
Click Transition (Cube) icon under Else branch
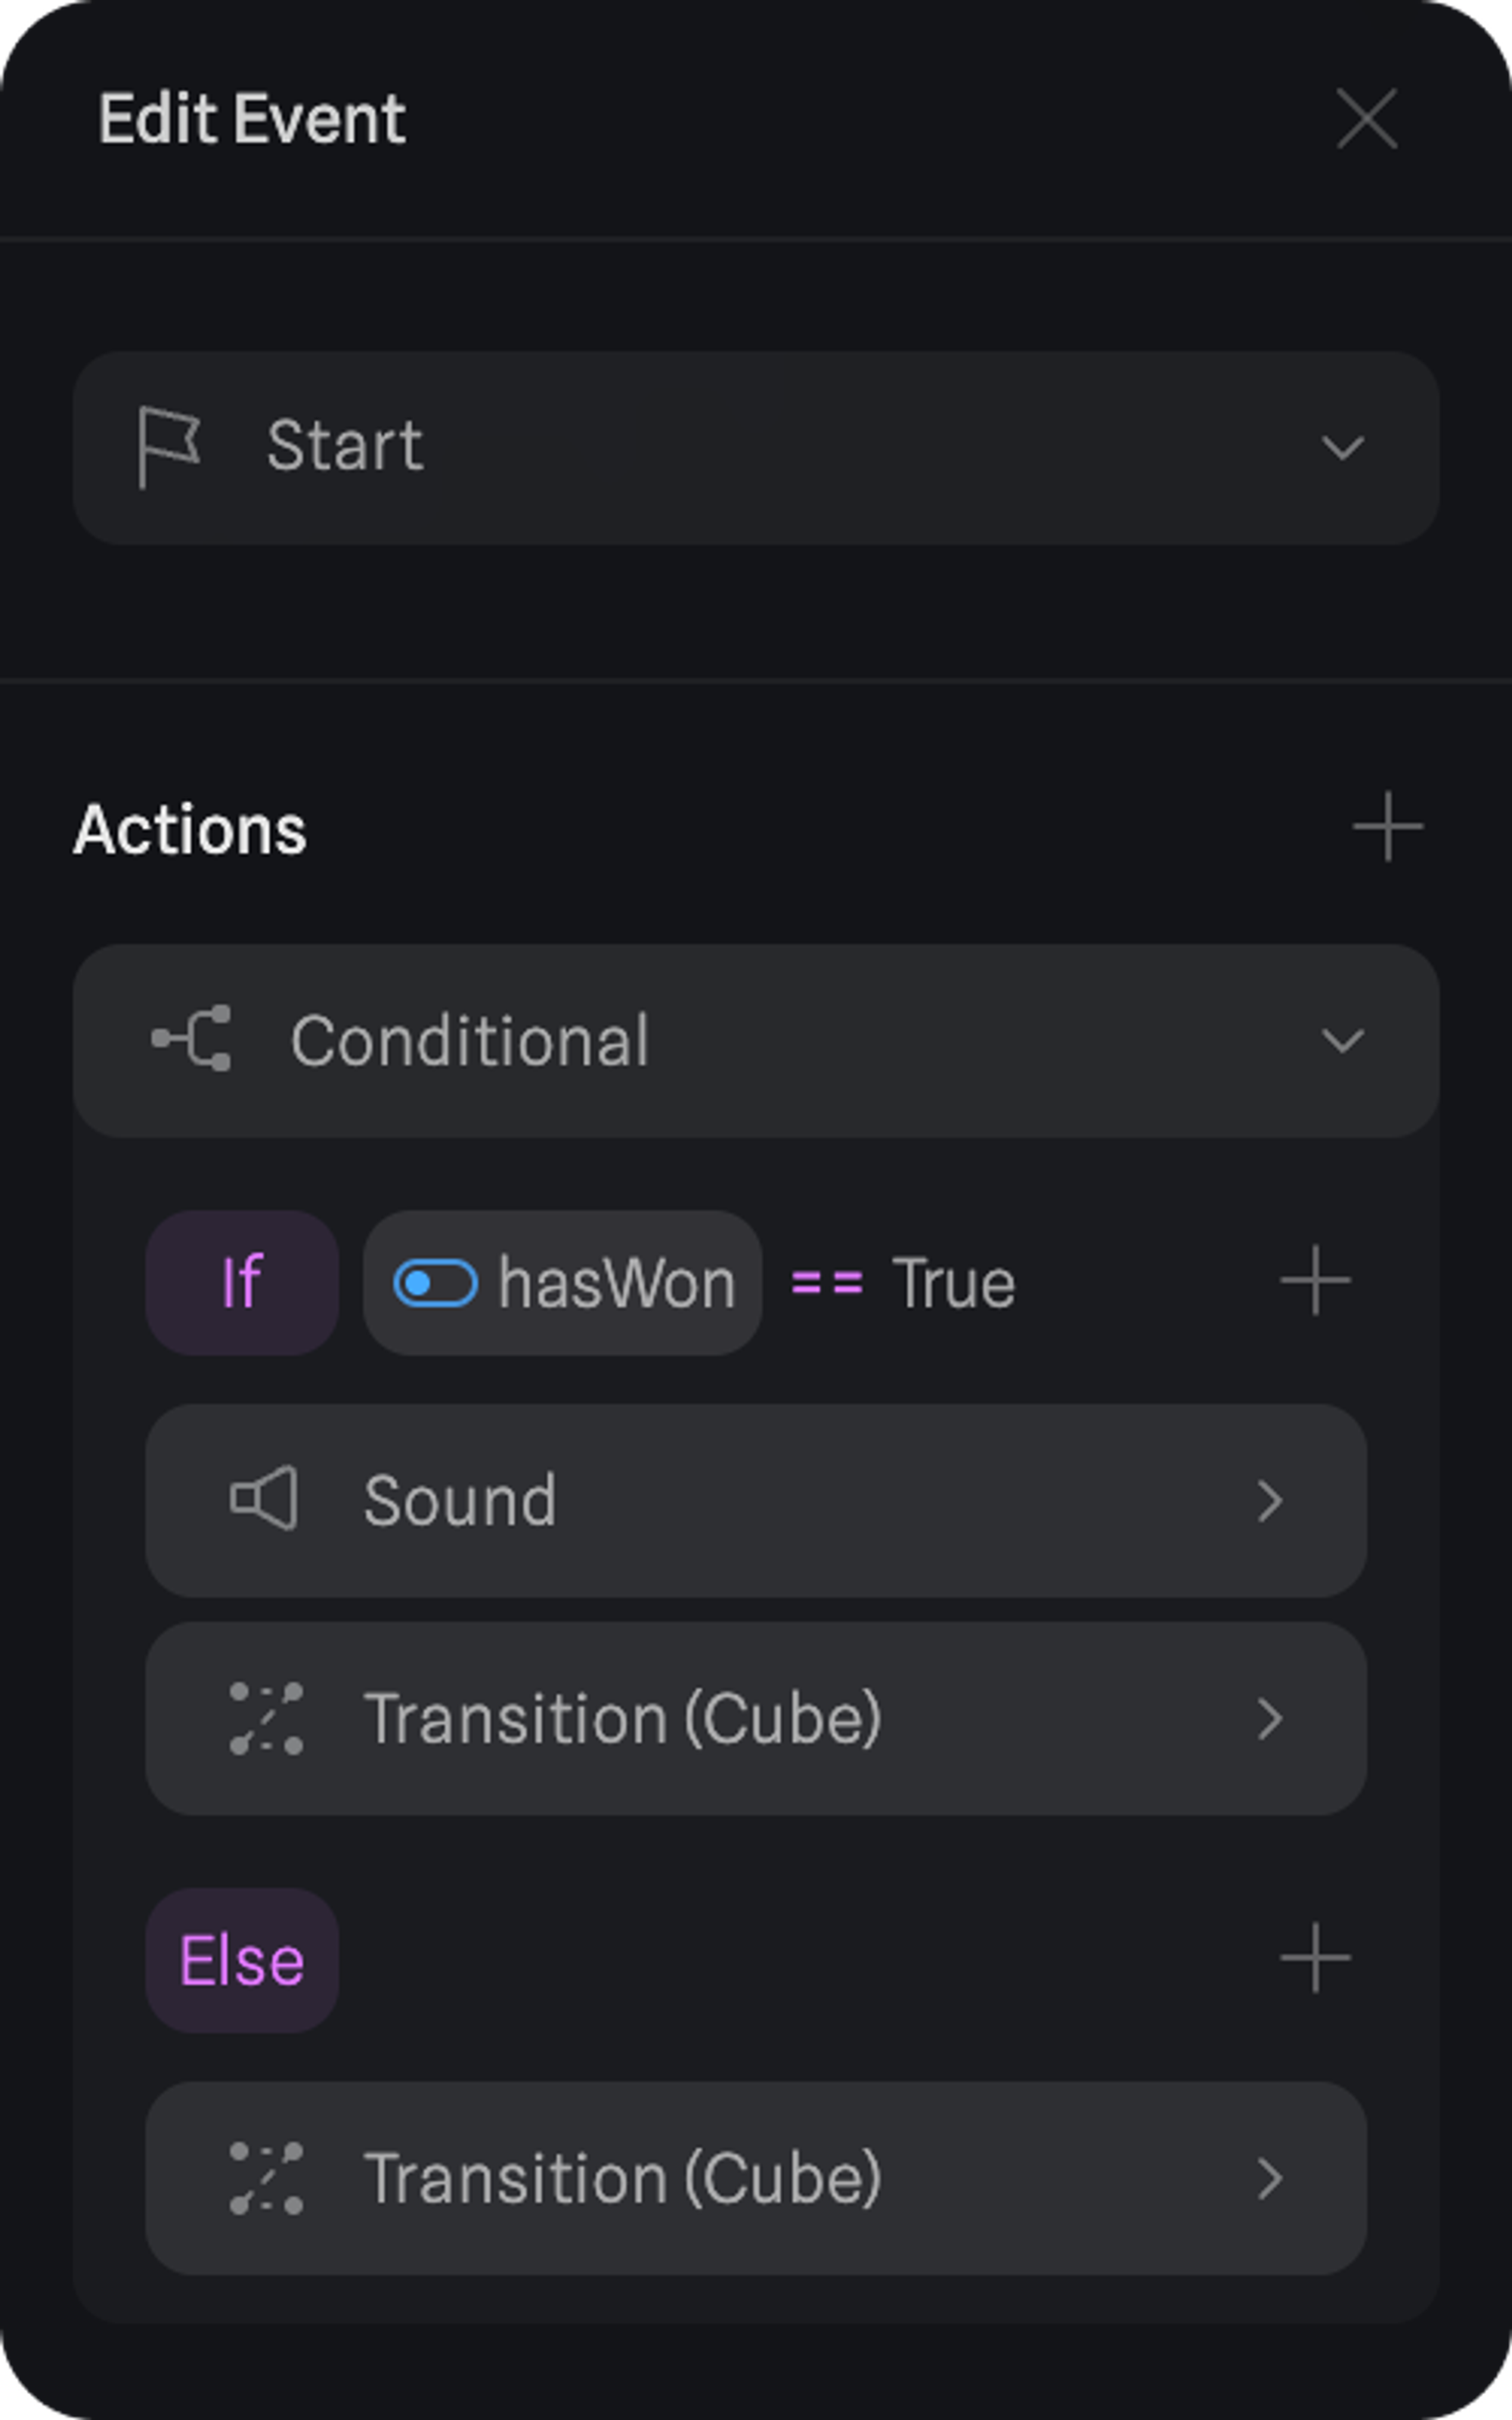click(x=266, y=2178)
